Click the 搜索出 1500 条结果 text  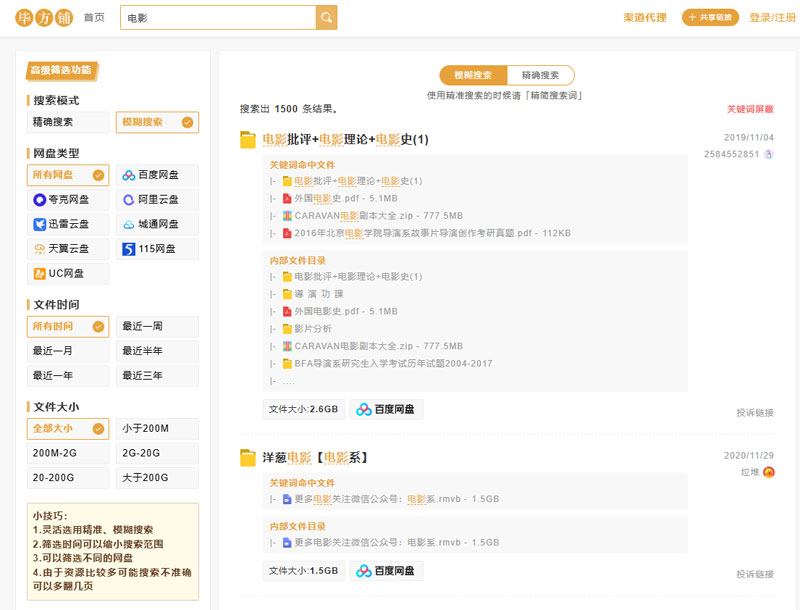point(288,109)
